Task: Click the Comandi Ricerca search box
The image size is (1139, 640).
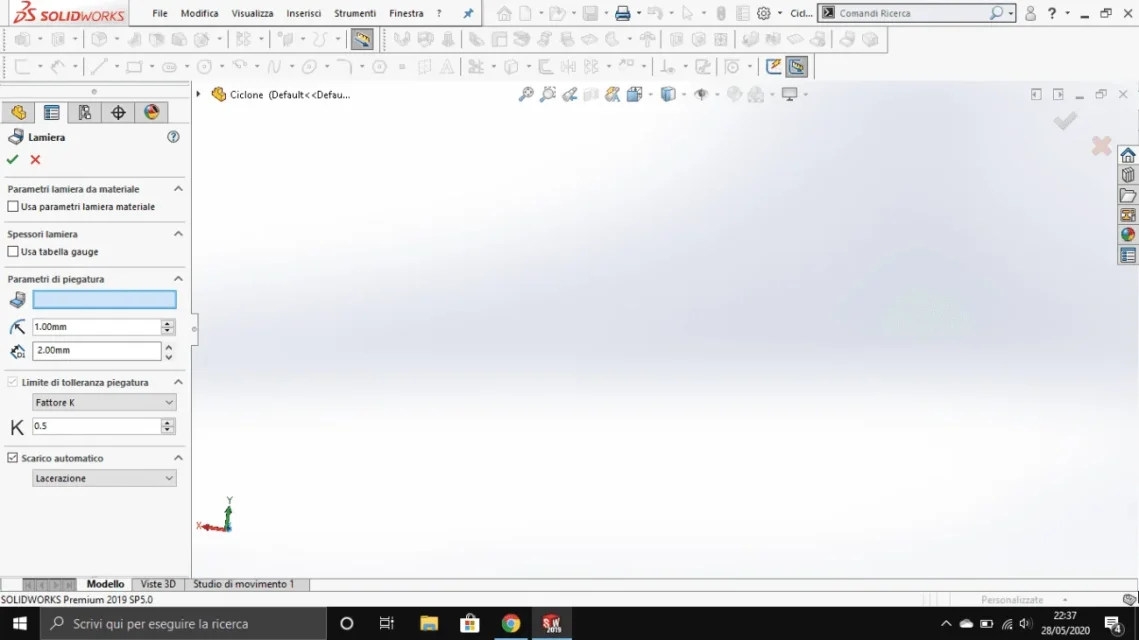Action: (x=912, y=13)
